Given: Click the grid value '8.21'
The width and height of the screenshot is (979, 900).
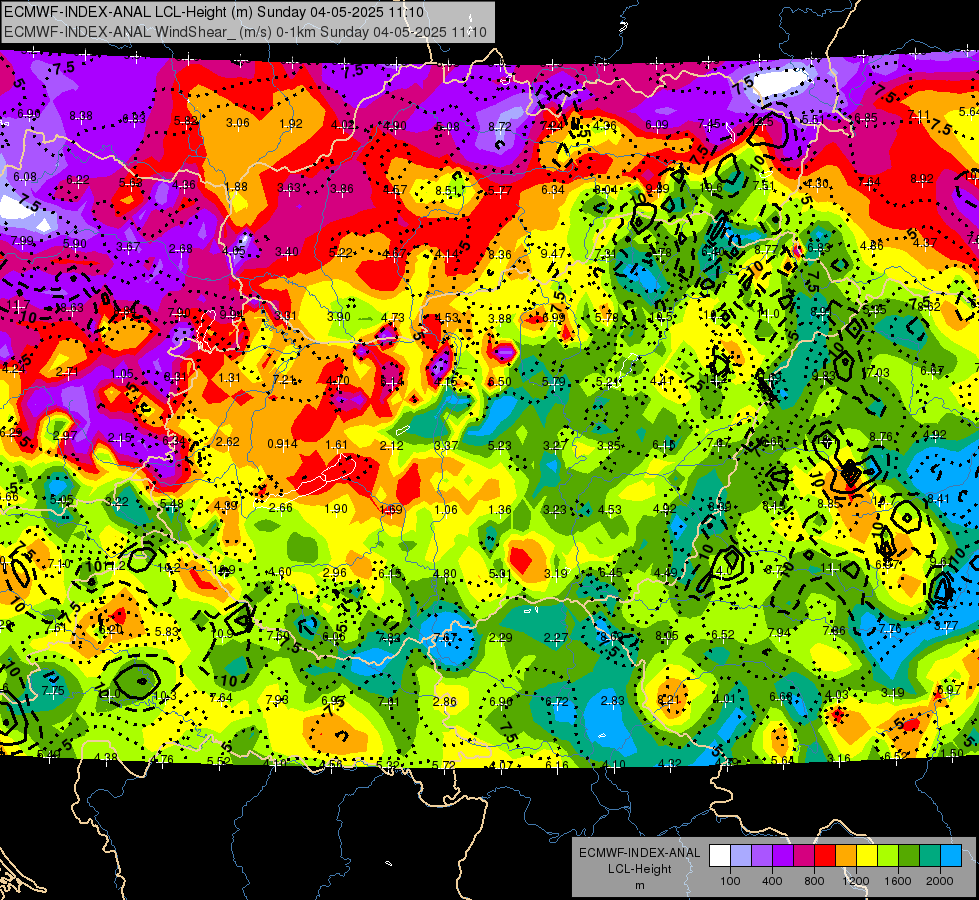Looking at the screenshot, I should [x=668, y=700].
